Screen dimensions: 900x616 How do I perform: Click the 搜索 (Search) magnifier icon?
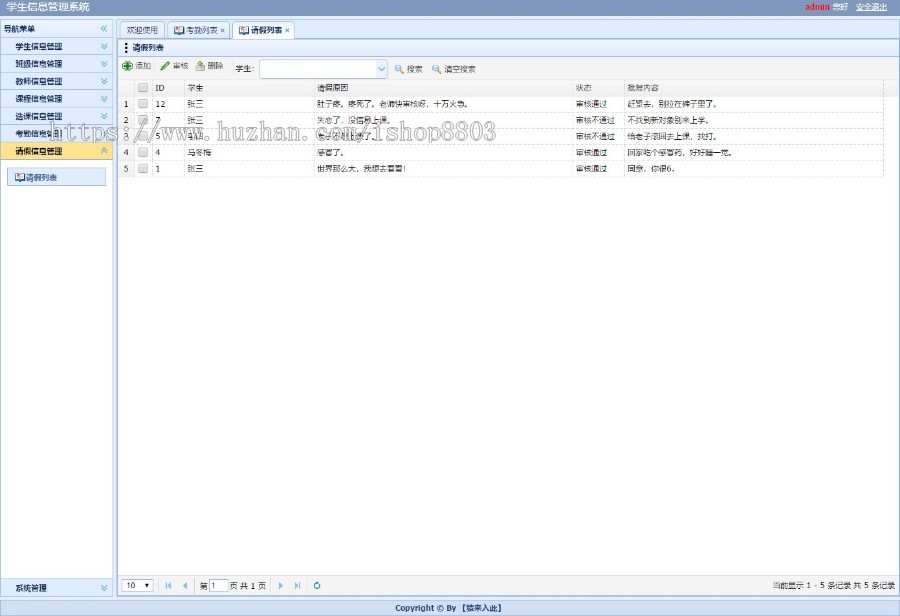[x=397, y=68]
